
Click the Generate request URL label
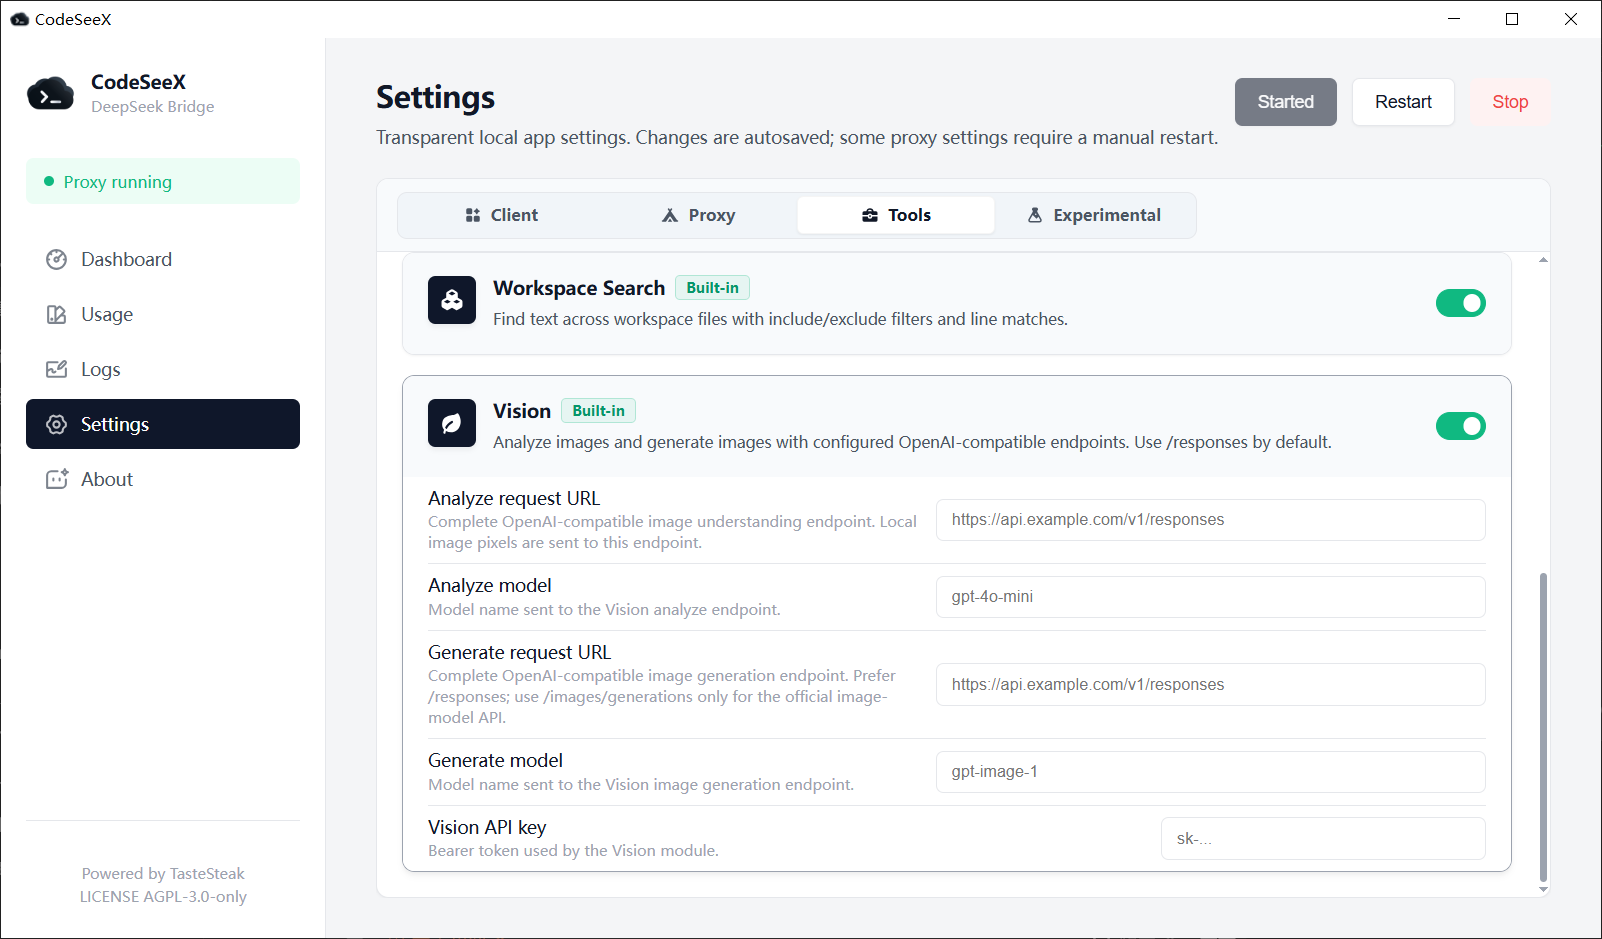point(519,652)
